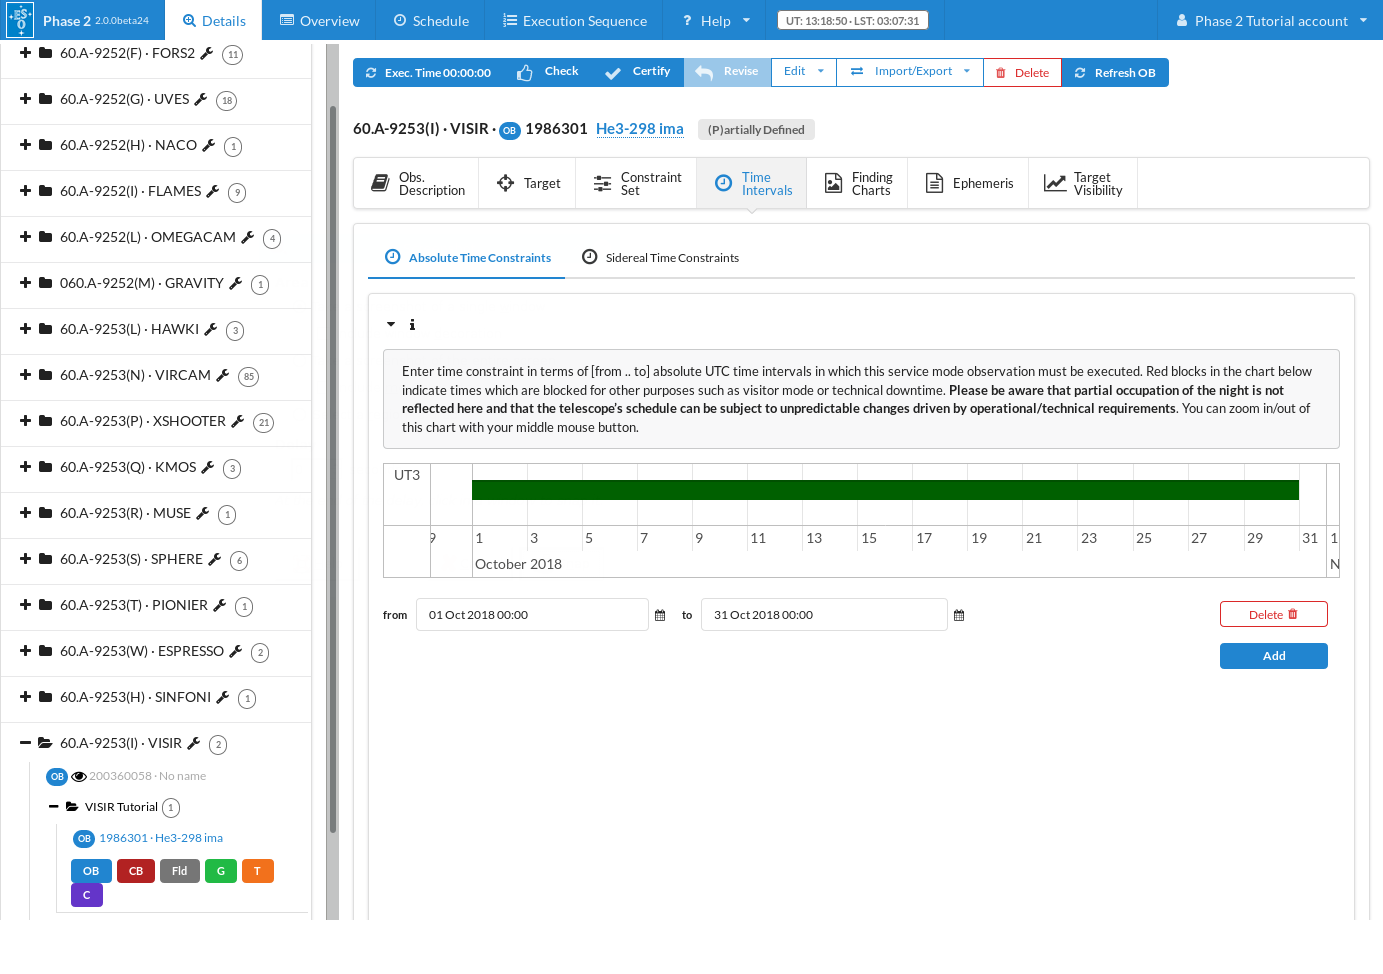Click the purple C badge in the tree

87,895
